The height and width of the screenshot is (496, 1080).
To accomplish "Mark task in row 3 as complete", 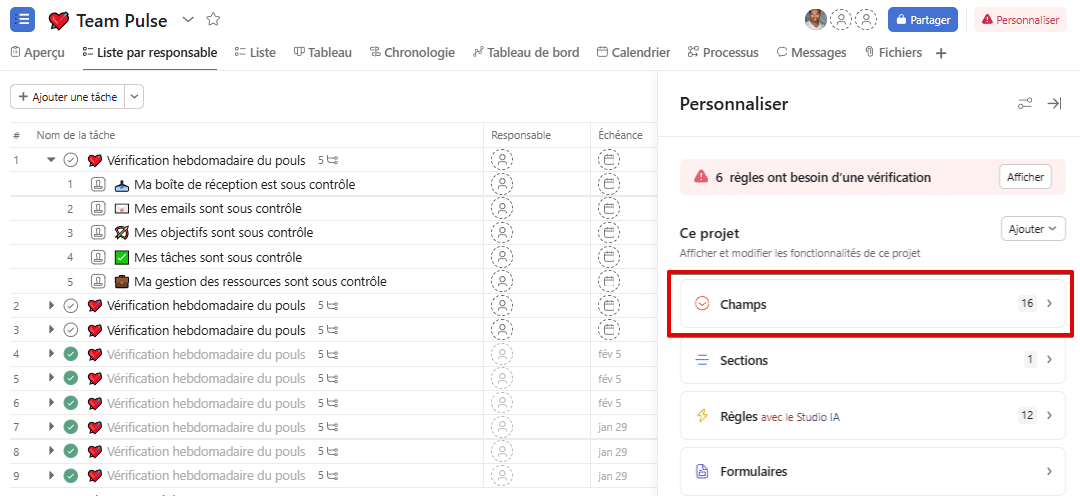I will coord(70,330).
